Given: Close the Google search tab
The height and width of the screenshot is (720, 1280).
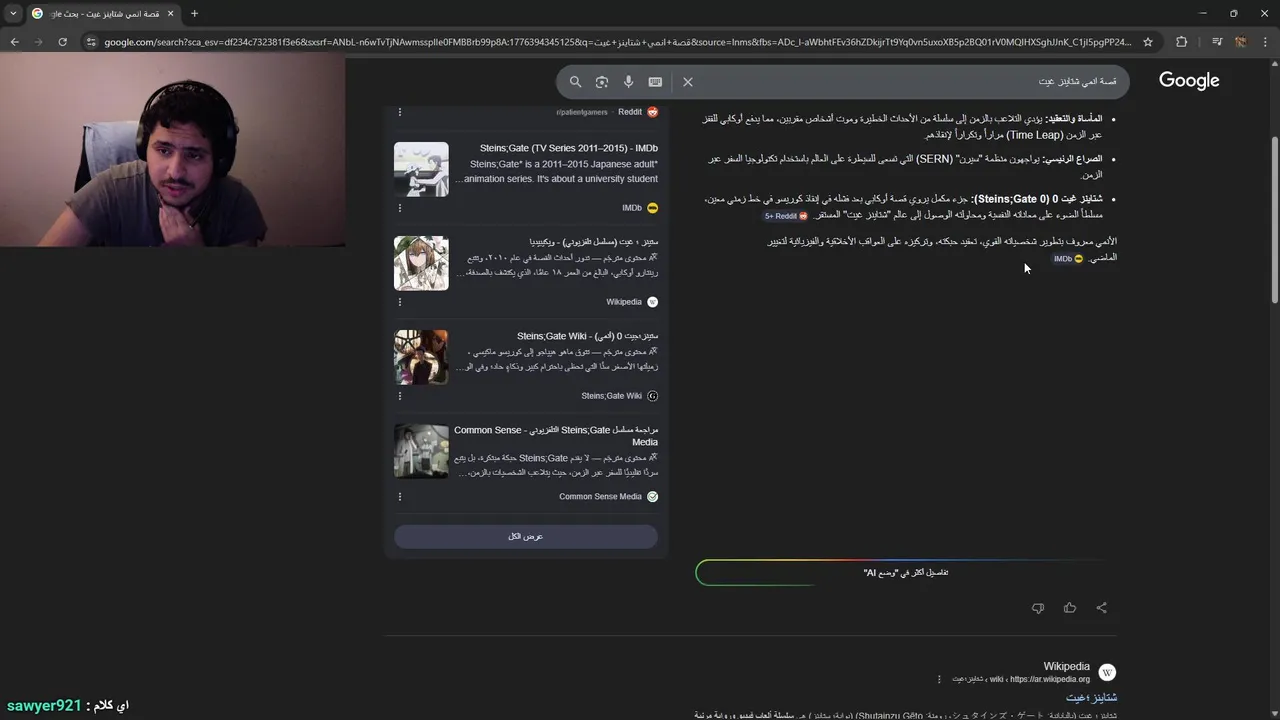Looking at the screenshot, I should 169,14.
